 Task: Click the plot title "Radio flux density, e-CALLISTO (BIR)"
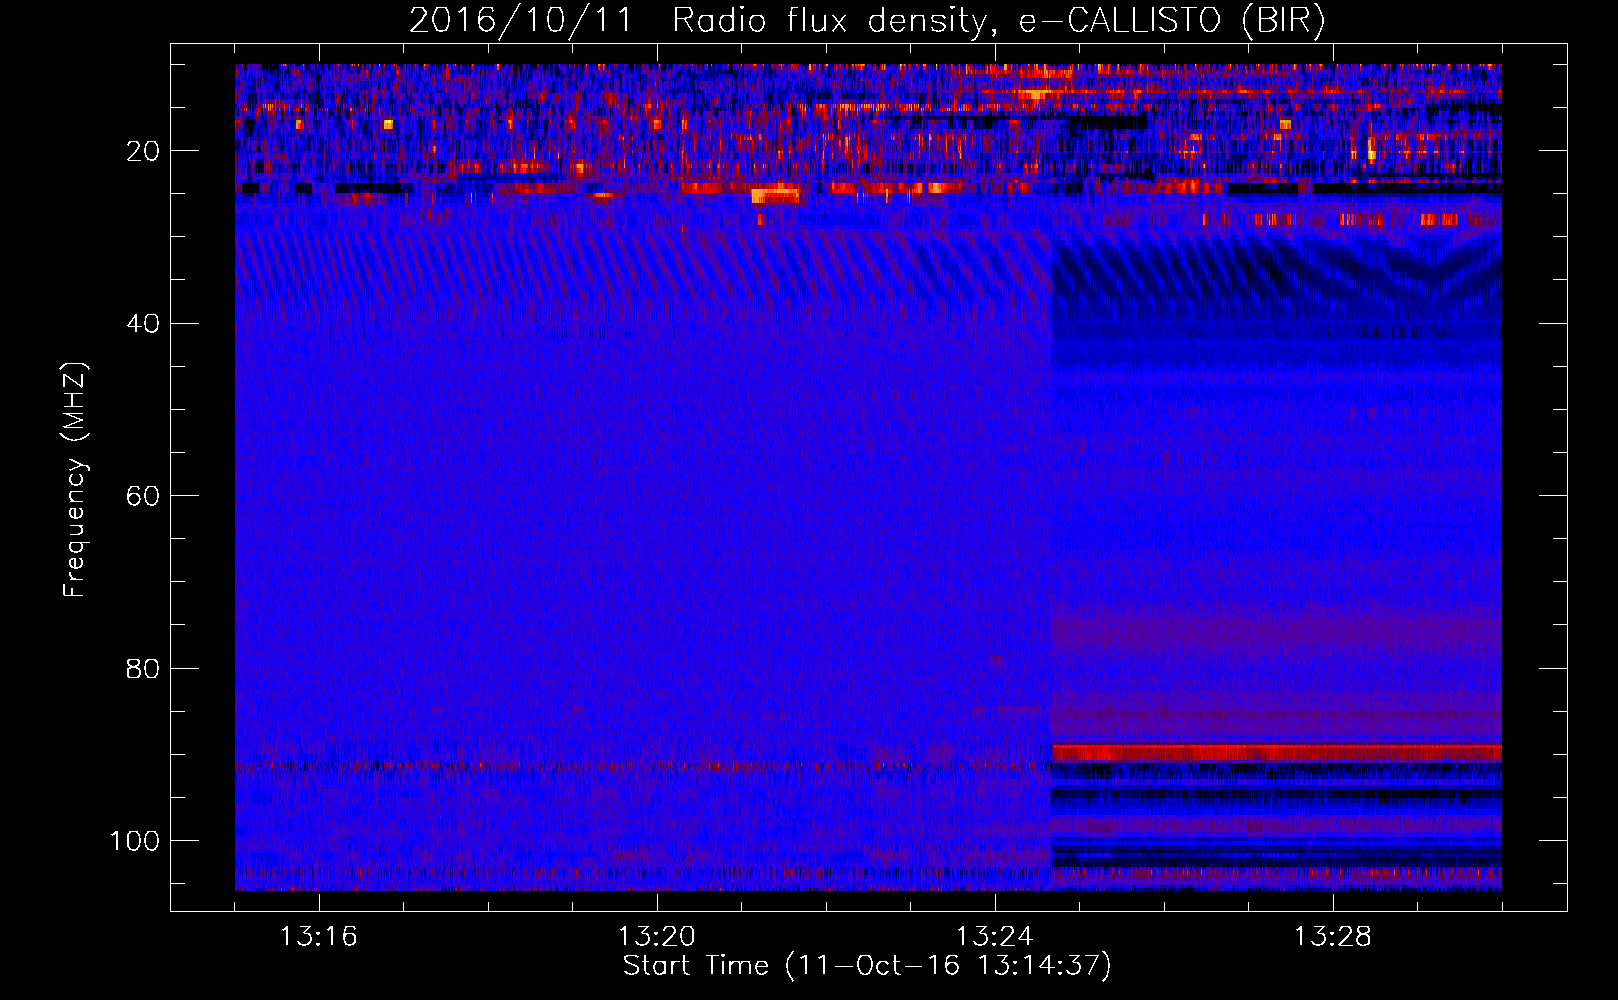(x=998, y=21)
